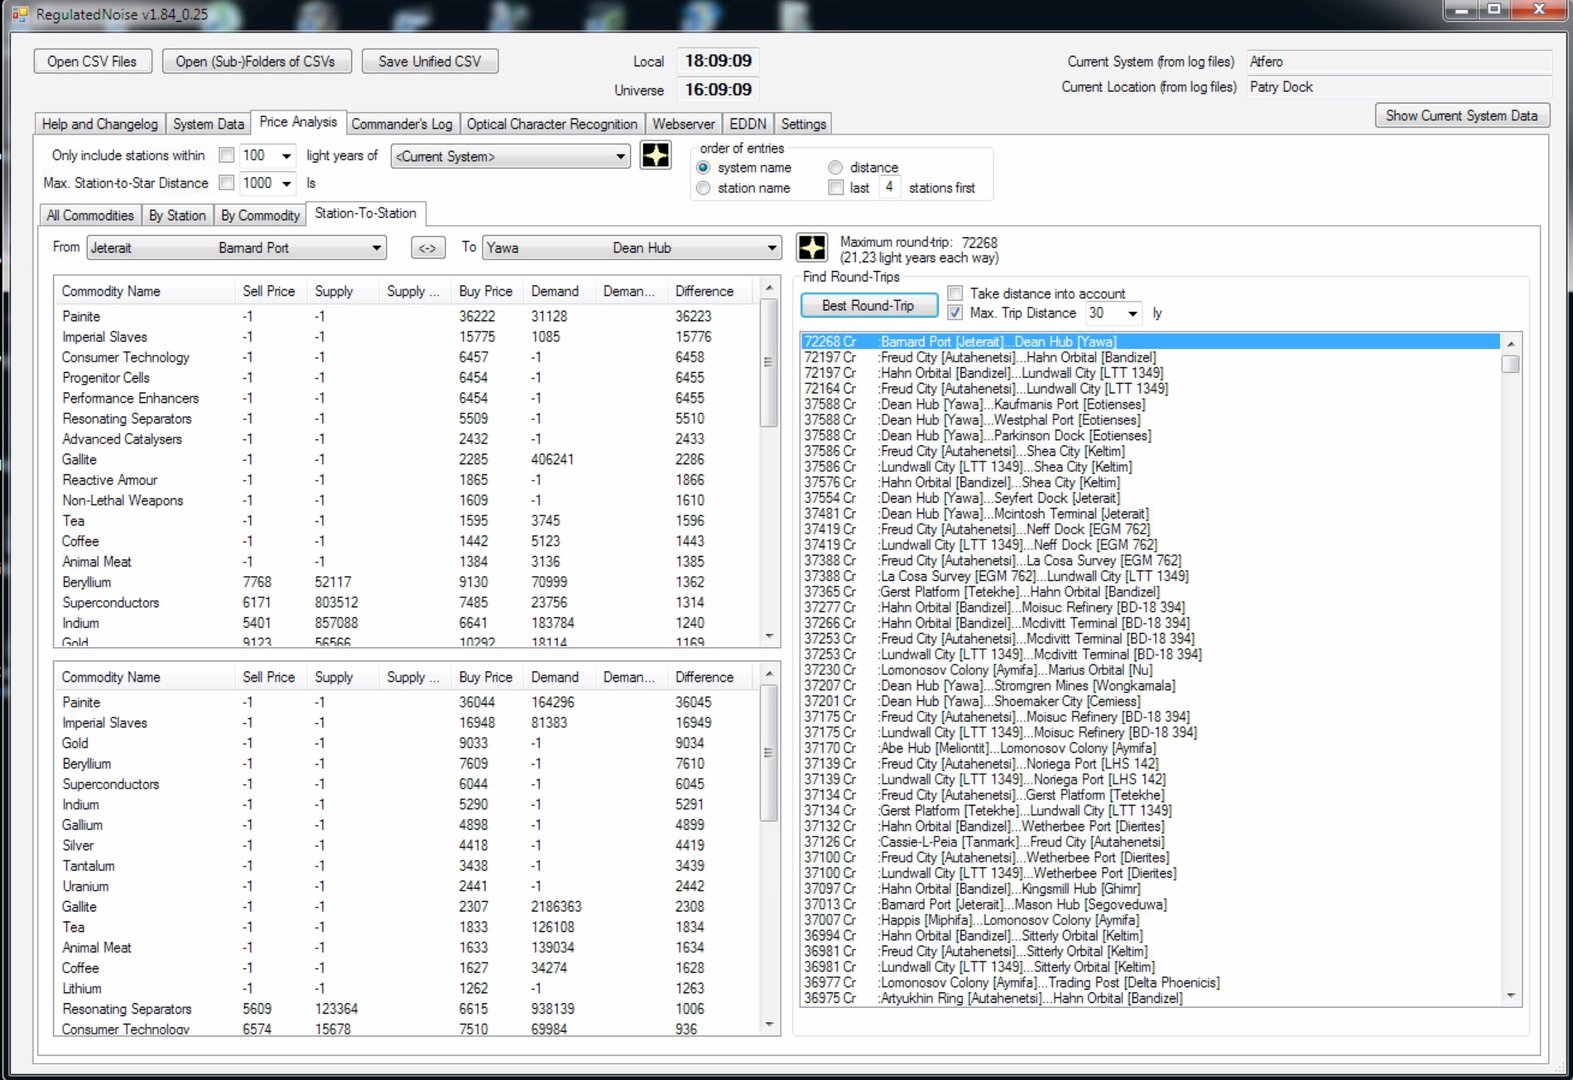
Task: Select Lithium row in lower table
Action: coord(408,988)
